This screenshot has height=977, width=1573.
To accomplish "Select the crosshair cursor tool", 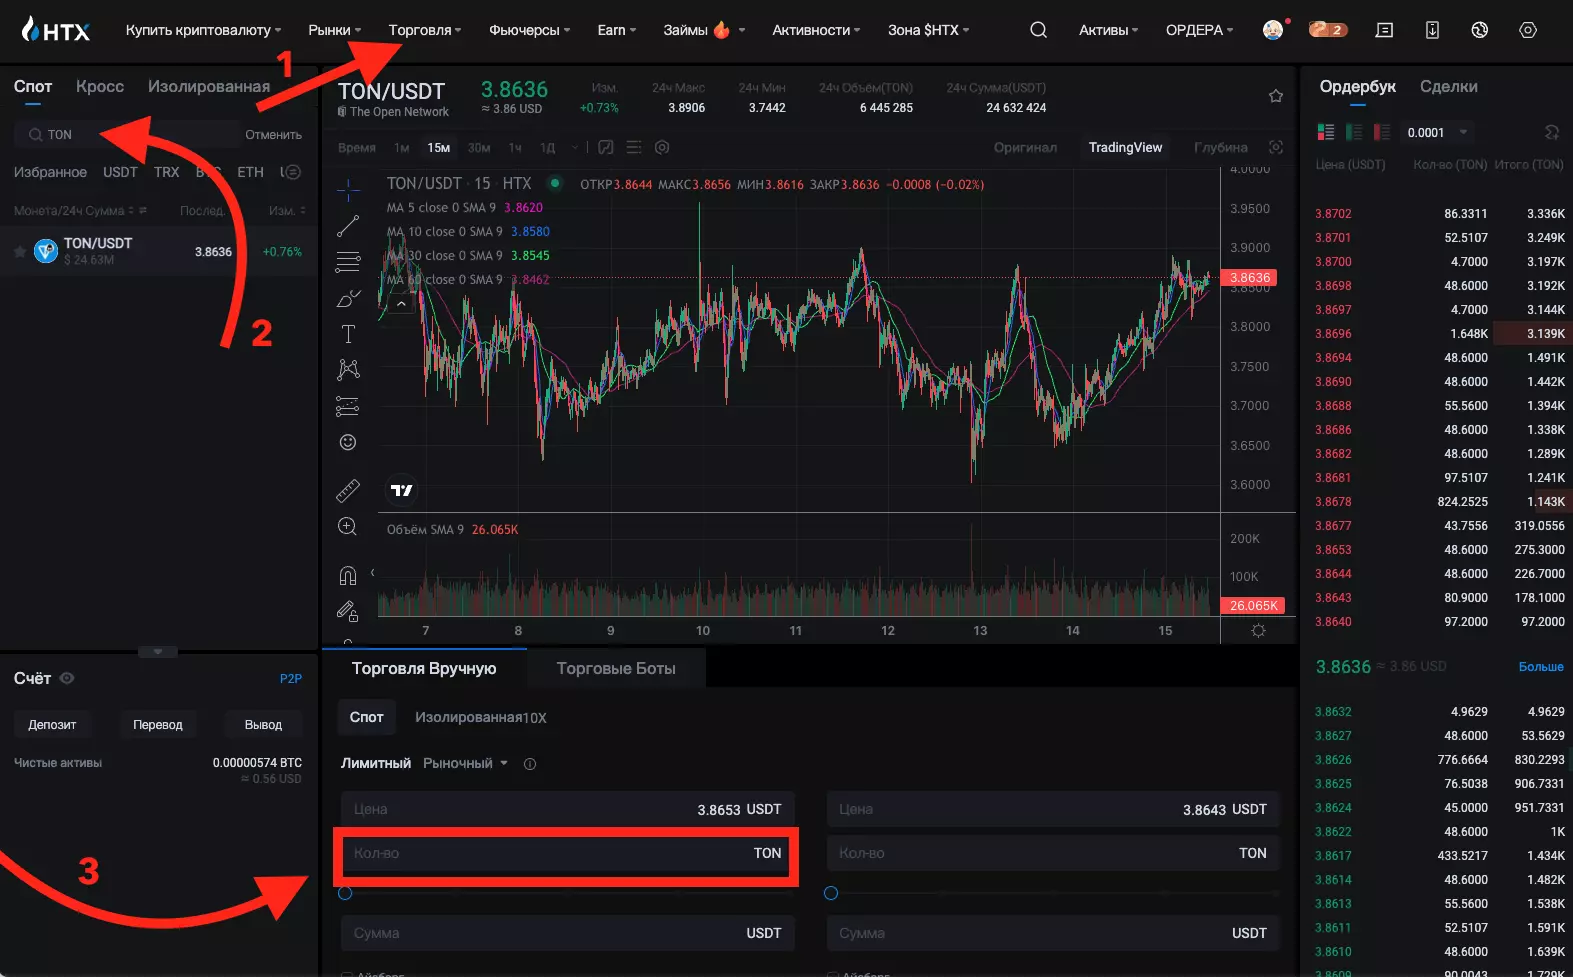I will (348, 190).
